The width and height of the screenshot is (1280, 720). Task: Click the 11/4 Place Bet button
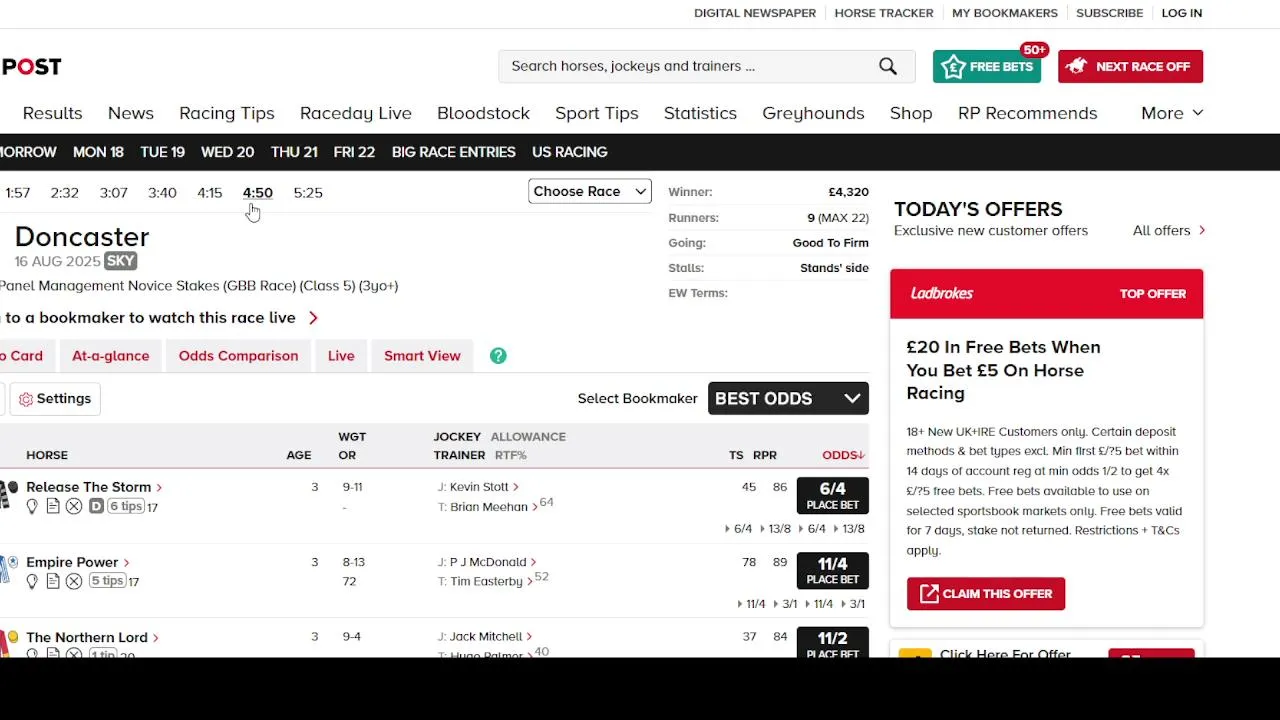click(832, 571)
